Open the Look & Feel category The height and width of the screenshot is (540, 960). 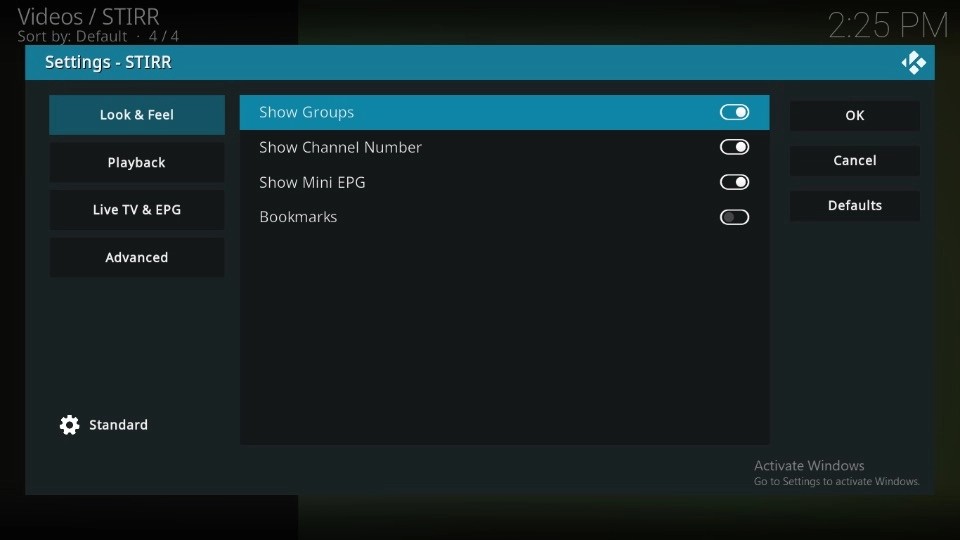click(137, 114)
